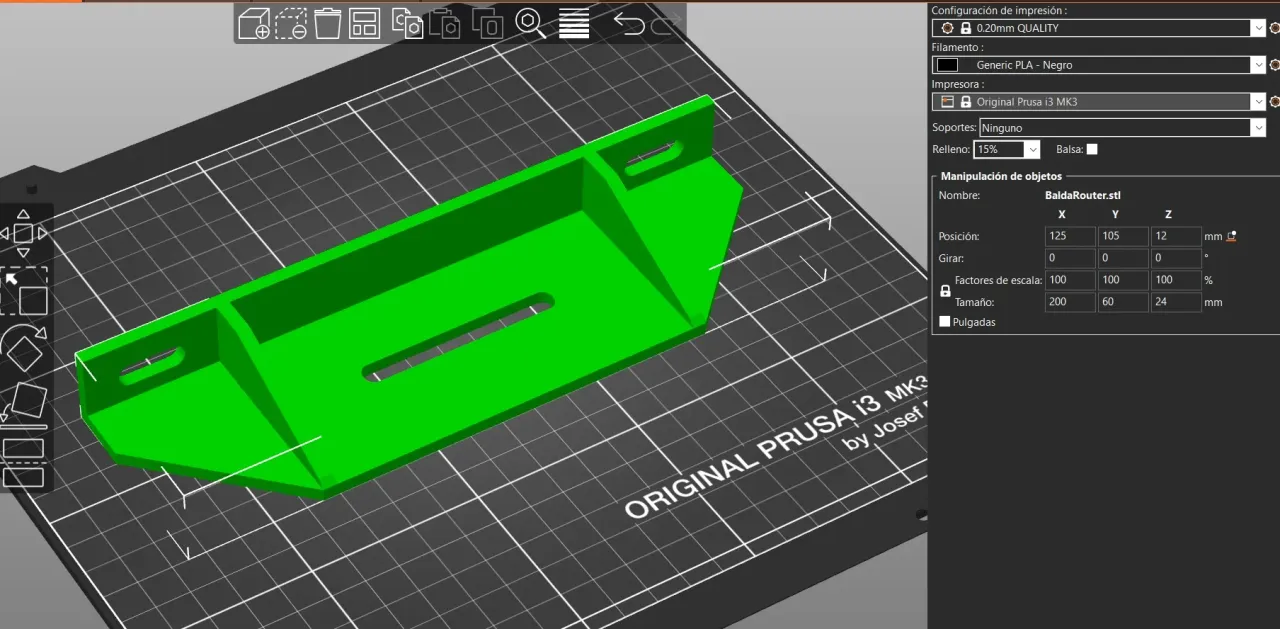Viewport: 1280px width, 629px height.
Task: Click the Factores de escala X field
Action: pos(1070,280)
